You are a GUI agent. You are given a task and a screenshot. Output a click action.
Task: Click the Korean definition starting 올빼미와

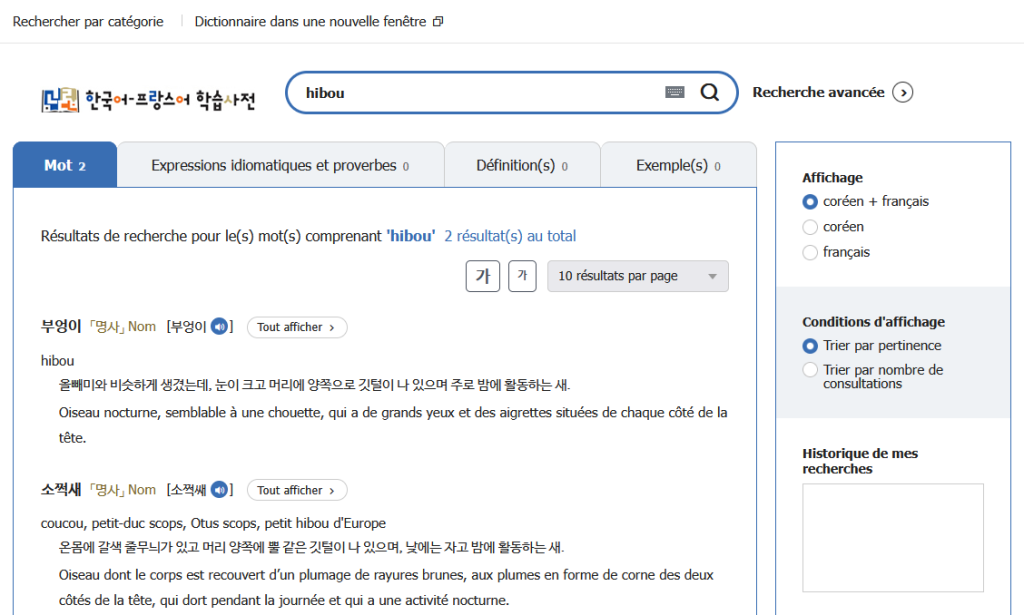click(x=314, y=385)
